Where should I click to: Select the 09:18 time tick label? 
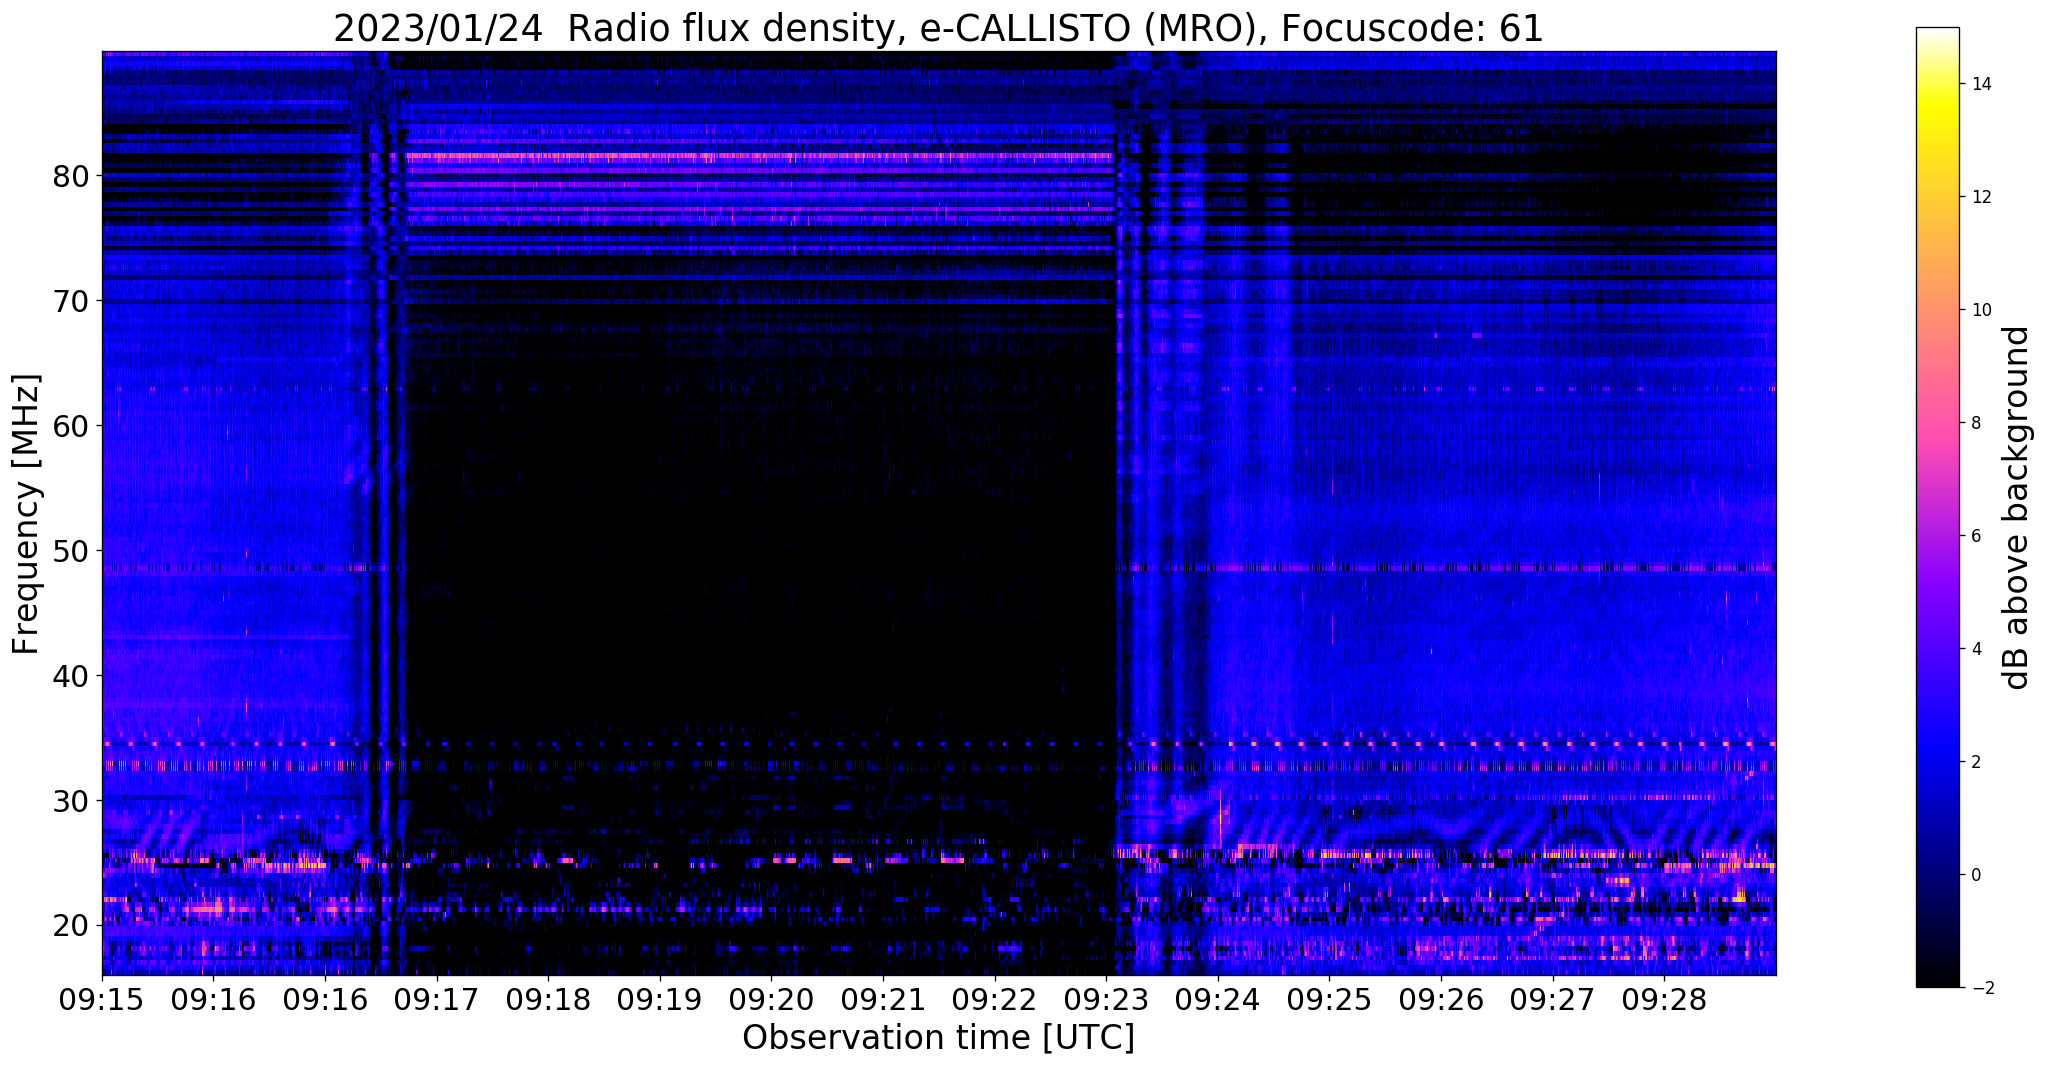[548, 999]
